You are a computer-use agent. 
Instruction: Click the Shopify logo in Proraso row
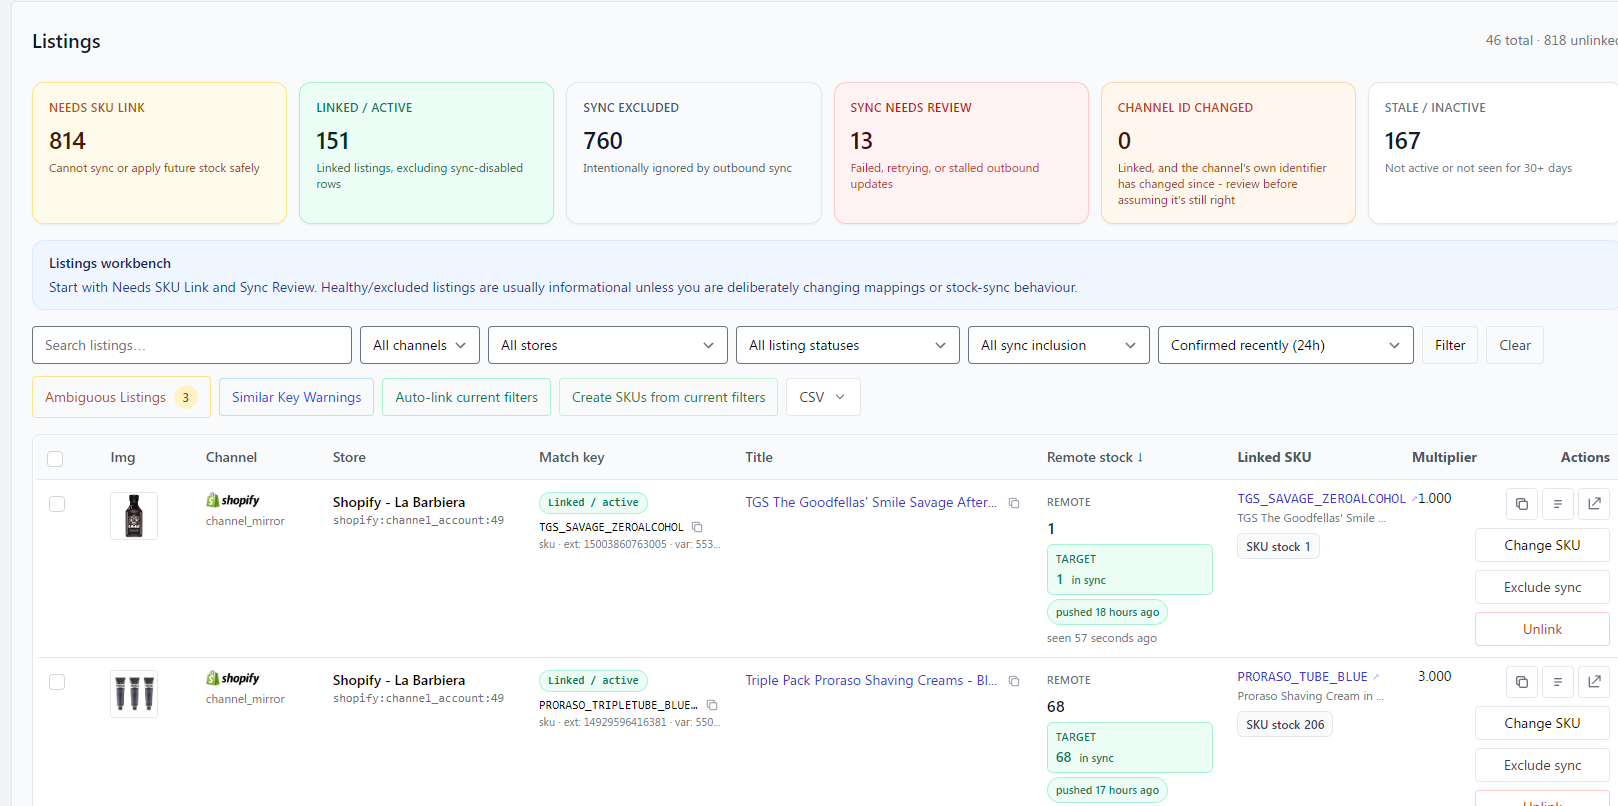(233, 678)
